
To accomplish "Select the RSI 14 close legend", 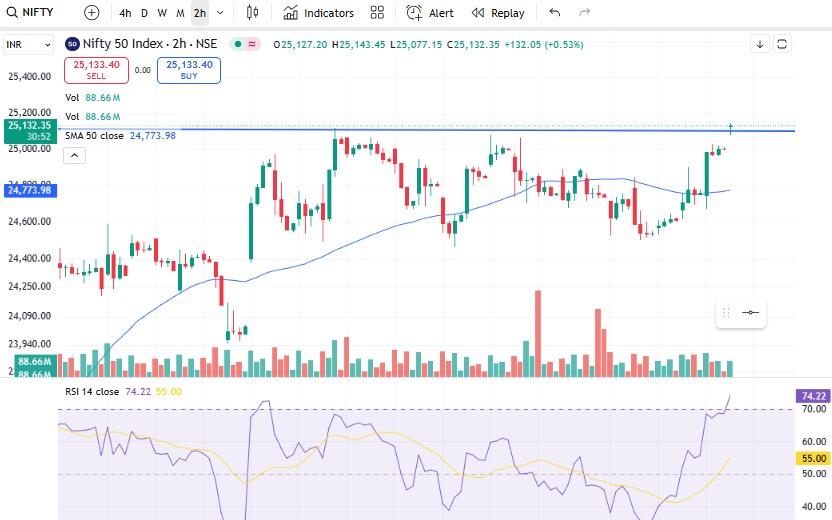I will point(123,392).
